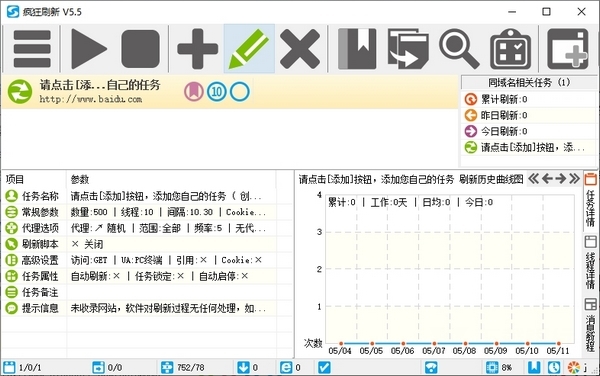Toggle the checkmark box in the status bar
600x376 pixels.
click(324, 368)
